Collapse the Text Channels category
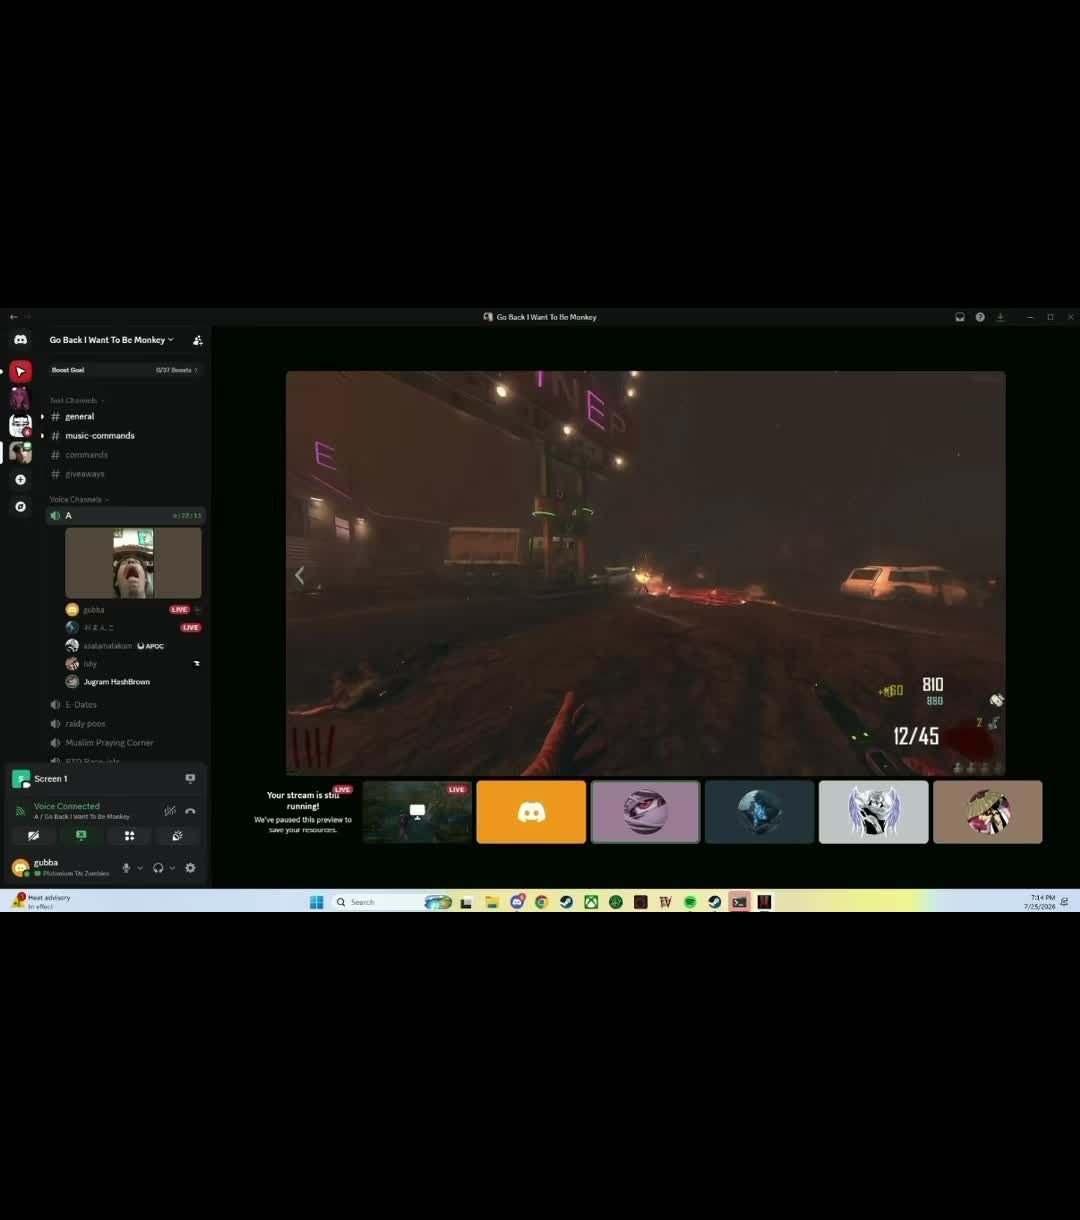Screen dimensions: 1080x1220 [77, 400]
